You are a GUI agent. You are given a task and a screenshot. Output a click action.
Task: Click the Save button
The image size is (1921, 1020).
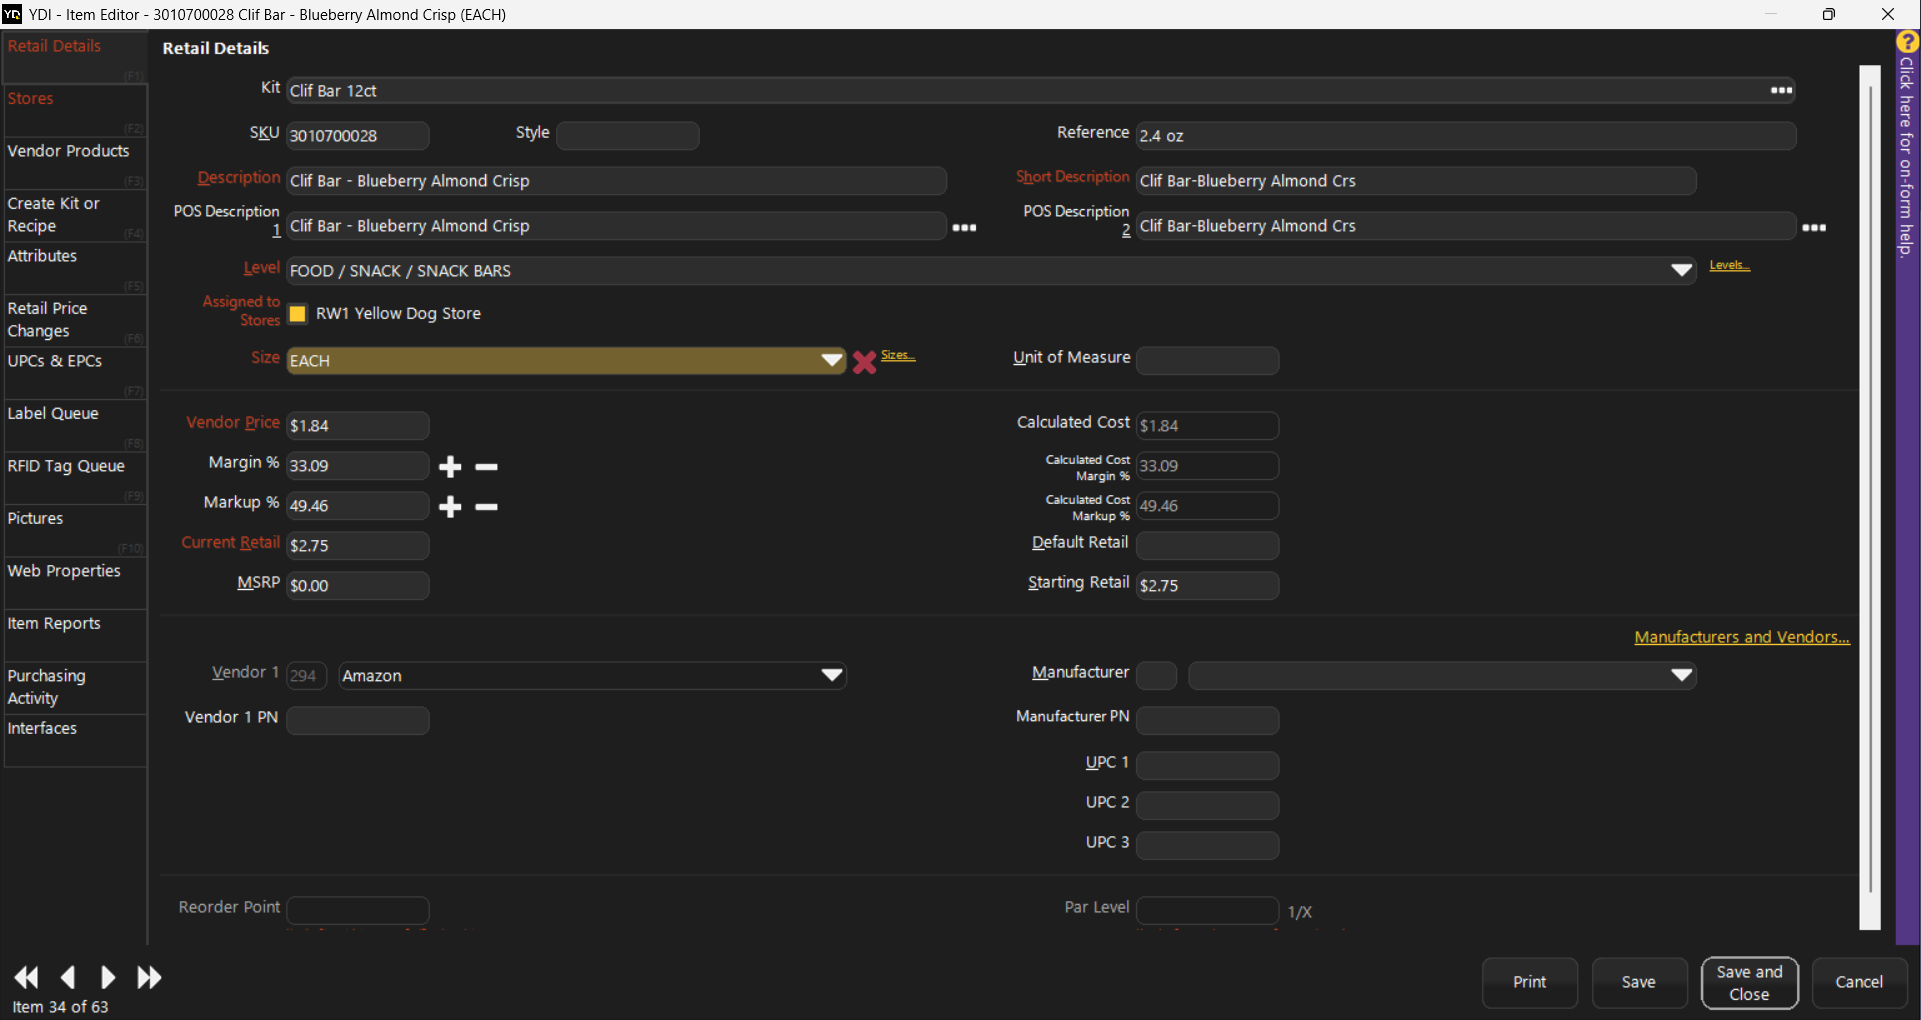coord(1638,982)
